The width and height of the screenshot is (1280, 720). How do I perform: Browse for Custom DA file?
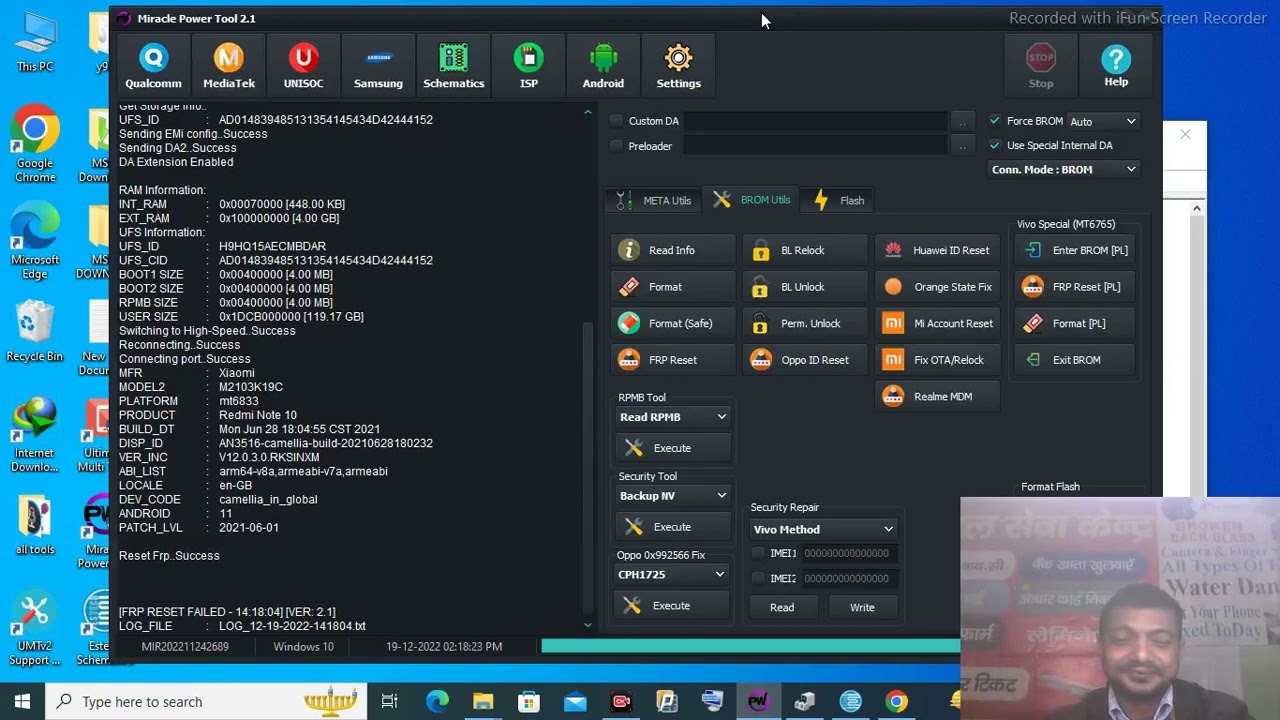click(962, 121)
